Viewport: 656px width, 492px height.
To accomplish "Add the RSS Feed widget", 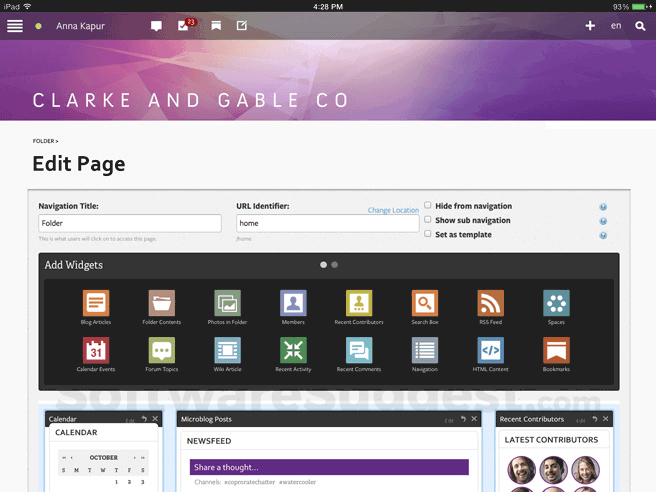I will [x=490, y=303].
